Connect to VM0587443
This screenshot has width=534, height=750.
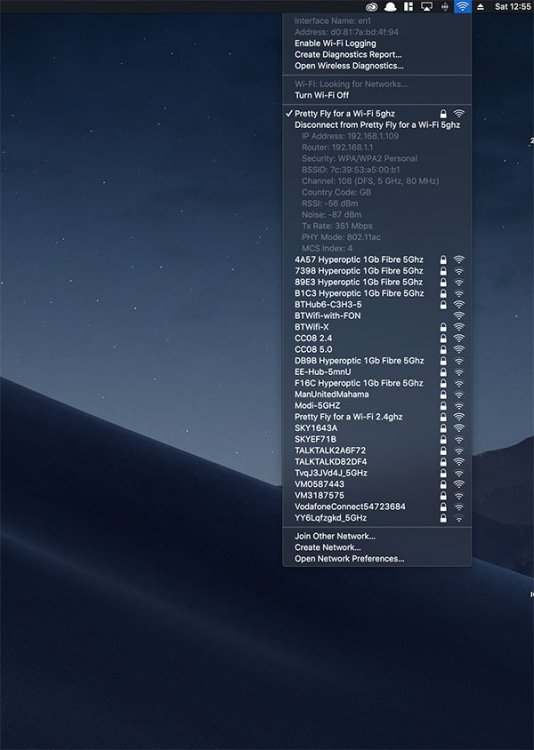pos(377,485)
